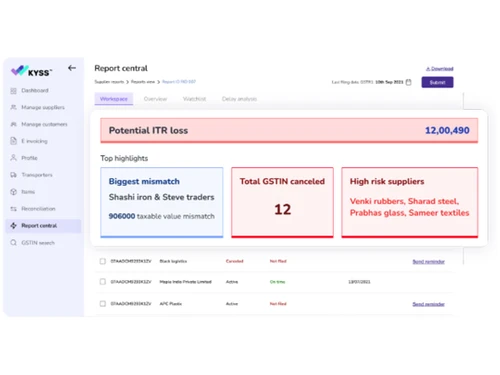Open the Watchlist tab
500x375 pixels.
(x=194, y=99)
